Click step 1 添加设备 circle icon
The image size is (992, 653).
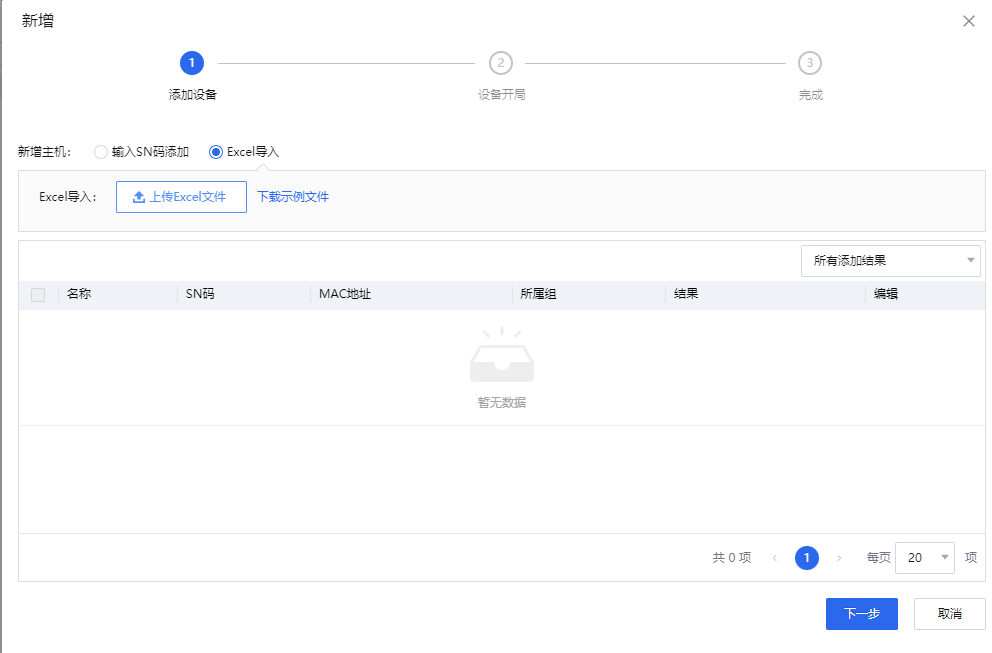192,63
